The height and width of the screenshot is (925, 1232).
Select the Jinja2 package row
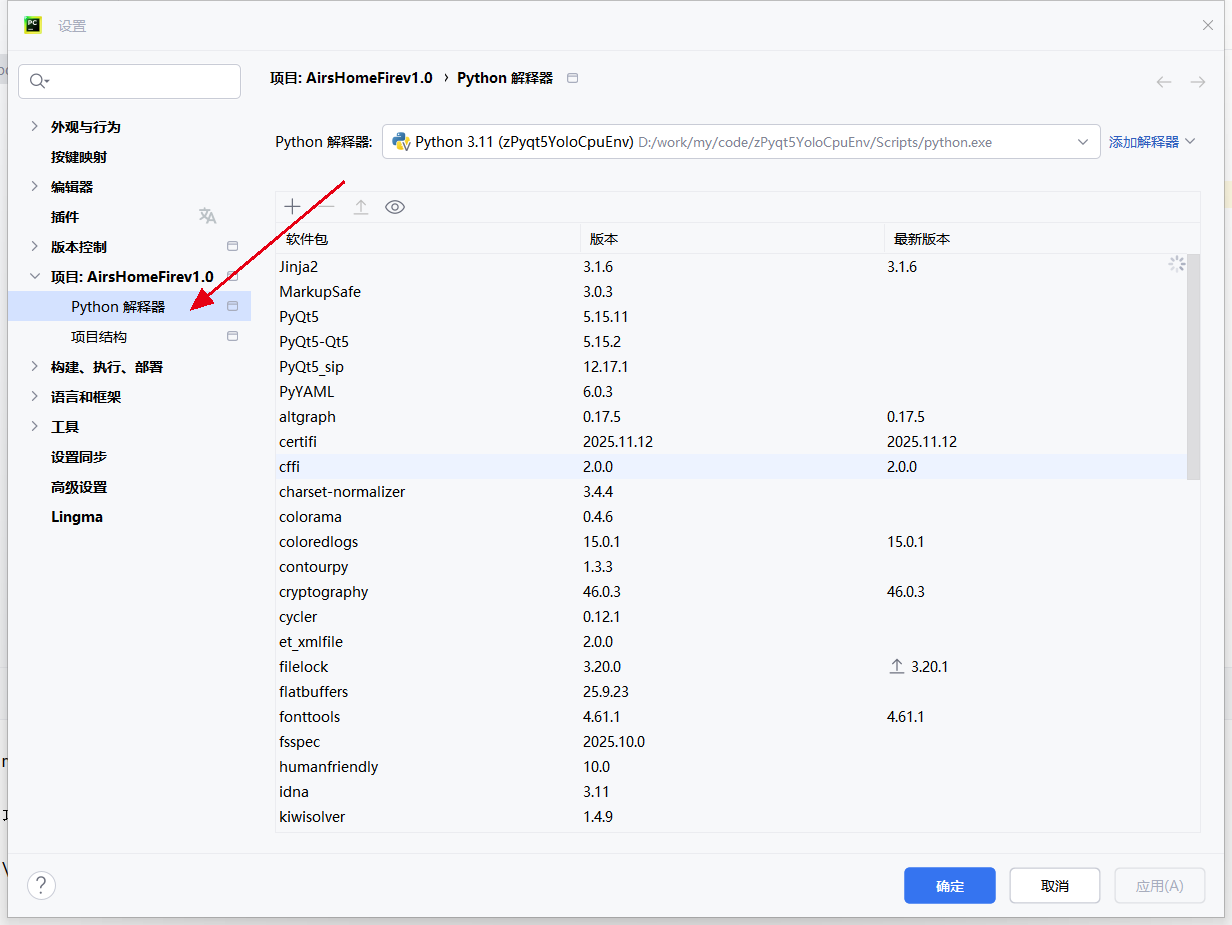tap(731, 267)
